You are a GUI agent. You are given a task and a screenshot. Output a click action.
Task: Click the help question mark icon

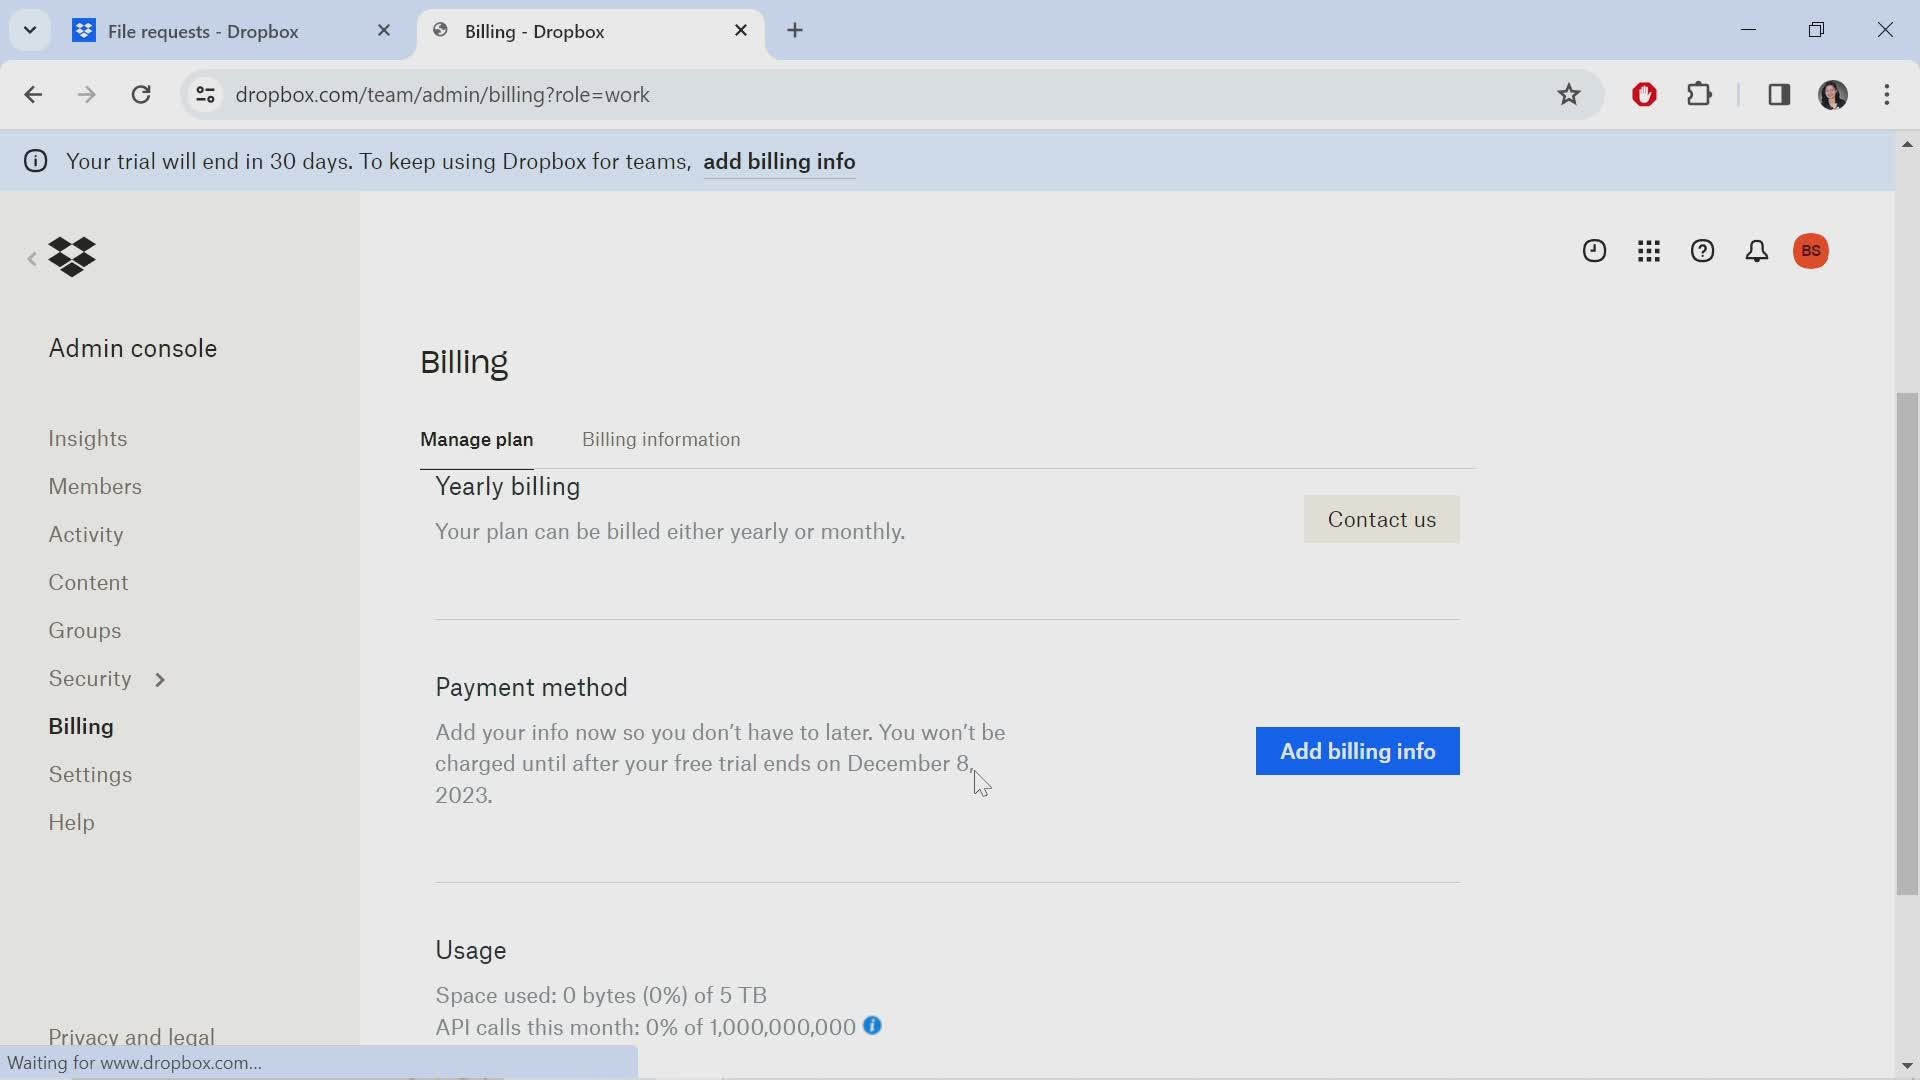[1701, 251]
